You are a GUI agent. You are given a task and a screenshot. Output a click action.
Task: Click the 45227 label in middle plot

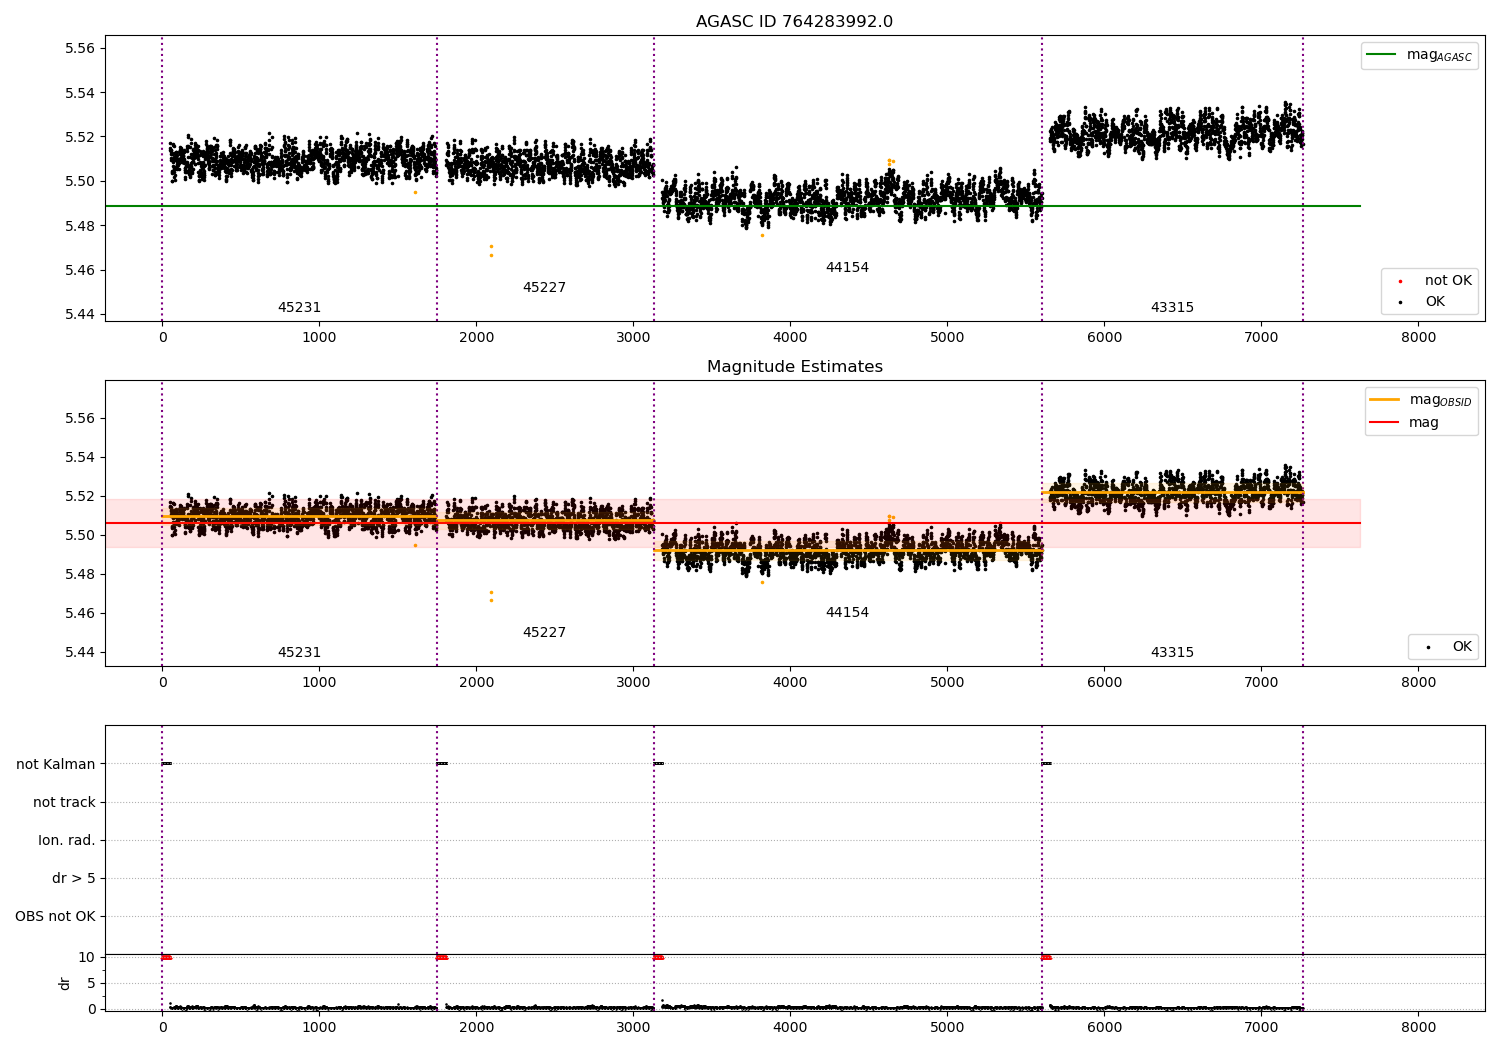point(544,633)
